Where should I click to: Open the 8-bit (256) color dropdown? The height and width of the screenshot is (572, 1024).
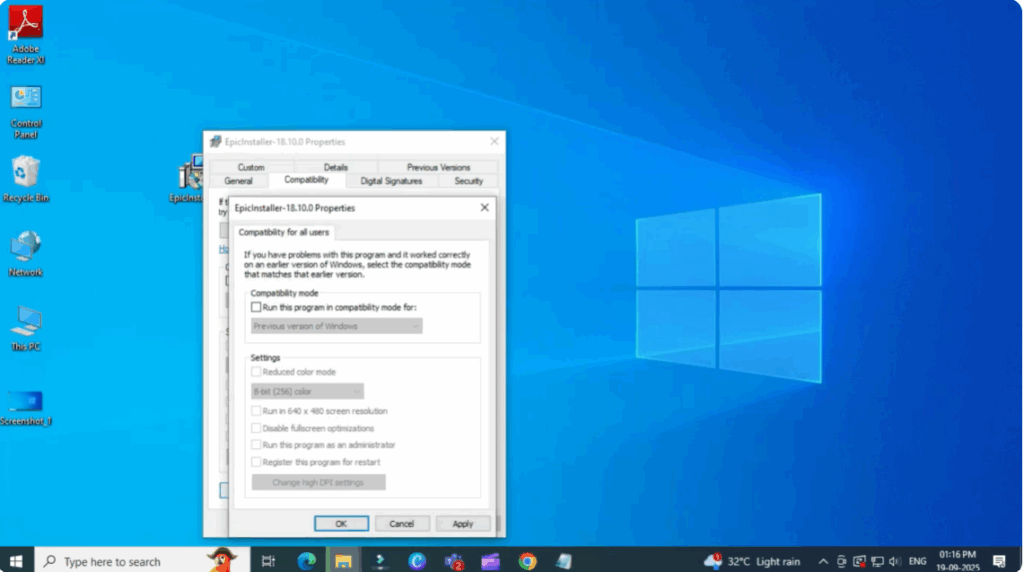[x=307, y=391]
